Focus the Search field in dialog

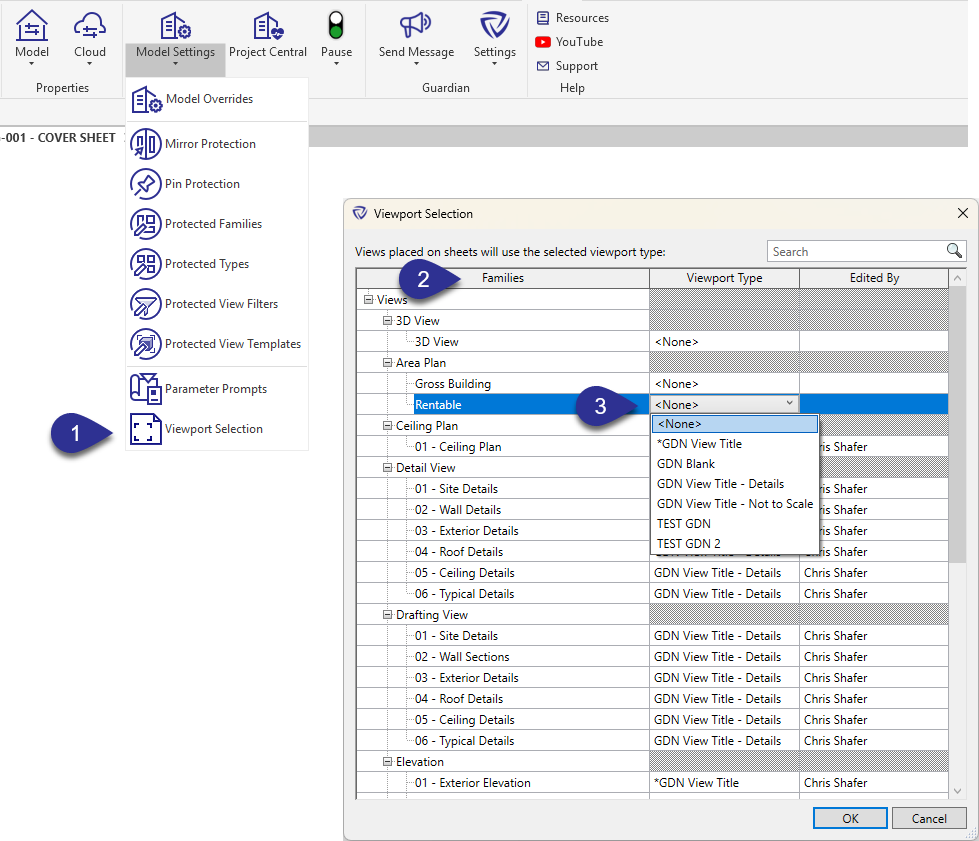pyautogui.click(x=858, y=252)
